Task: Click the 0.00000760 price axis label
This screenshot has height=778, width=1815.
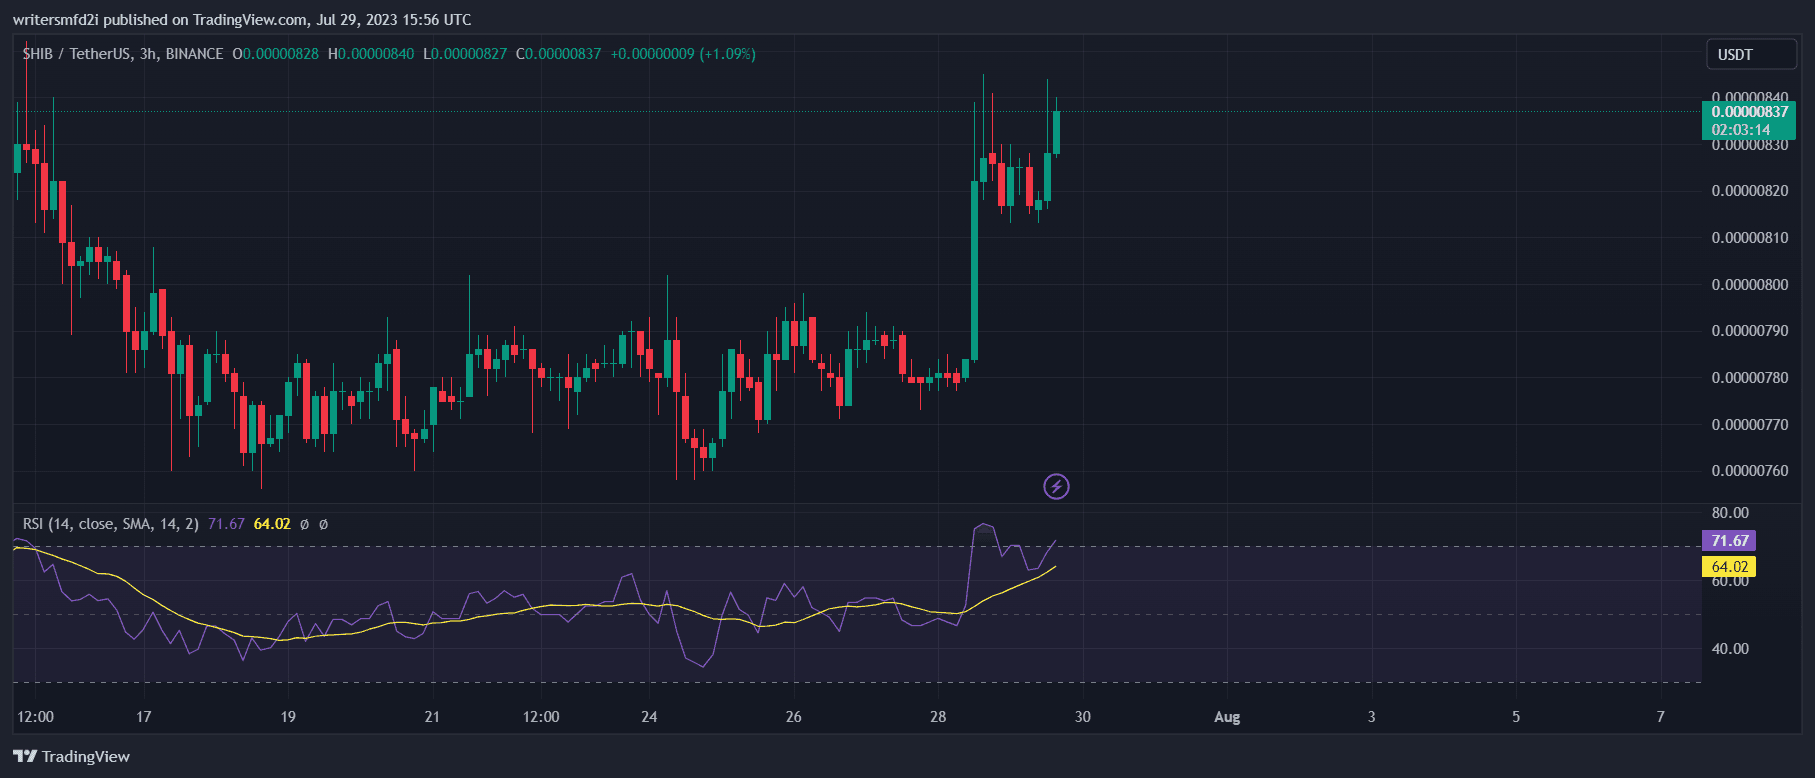Action: click(1749, 471)
